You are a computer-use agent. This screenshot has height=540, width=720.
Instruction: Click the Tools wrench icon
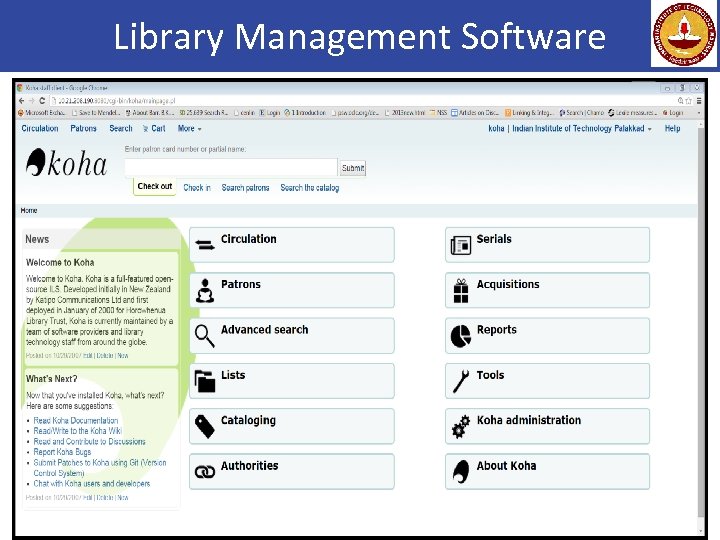tap(461, 381)
